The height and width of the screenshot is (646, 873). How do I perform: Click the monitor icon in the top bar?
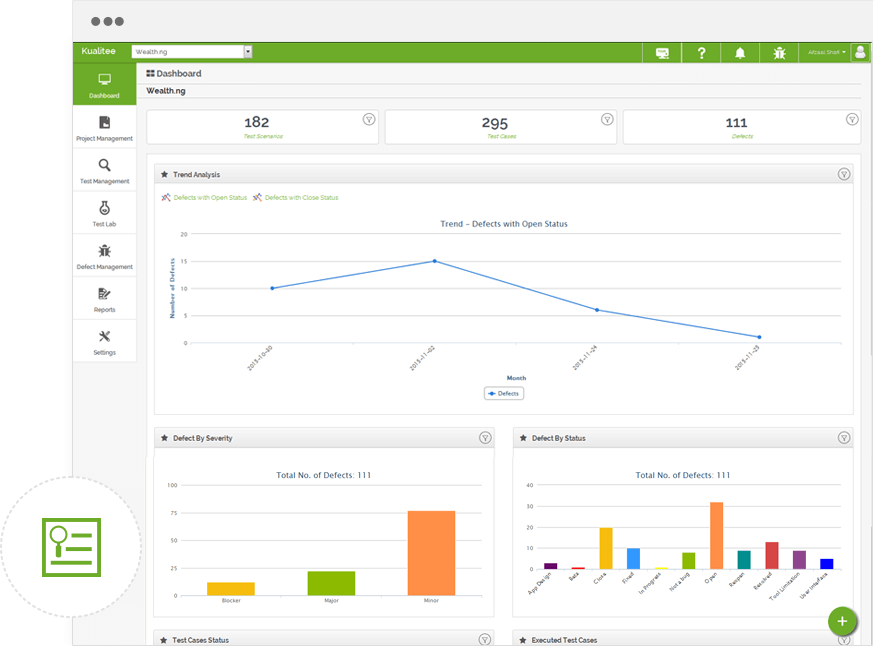(661, 51)
